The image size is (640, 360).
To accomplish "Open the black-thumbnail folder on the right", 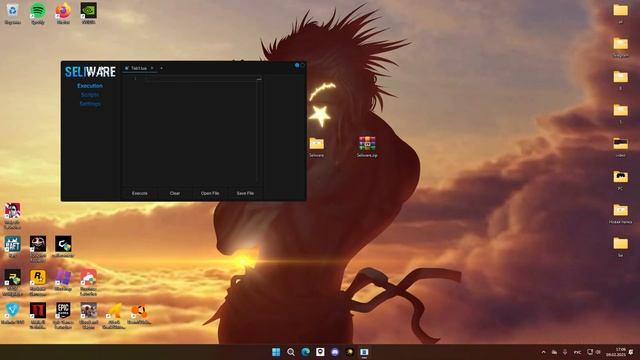I will (620, 147).
